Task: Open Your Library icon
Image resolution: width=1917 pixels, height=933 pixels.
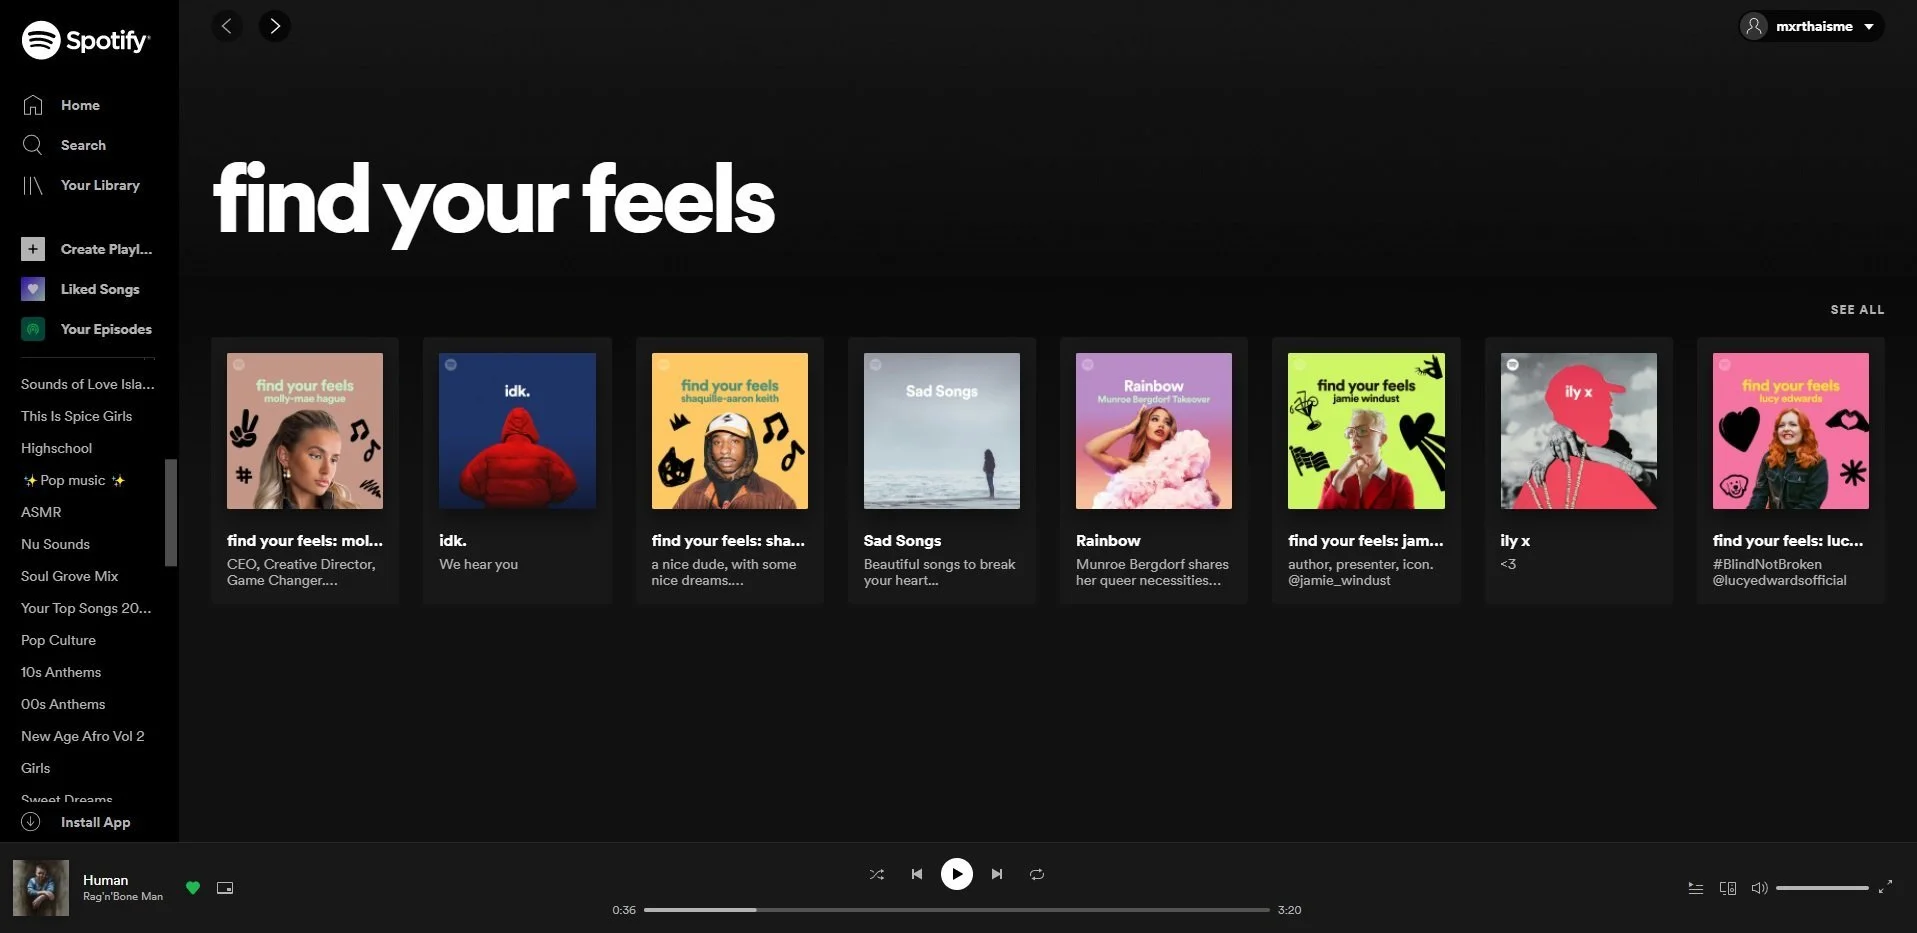Action: [33, 185]
